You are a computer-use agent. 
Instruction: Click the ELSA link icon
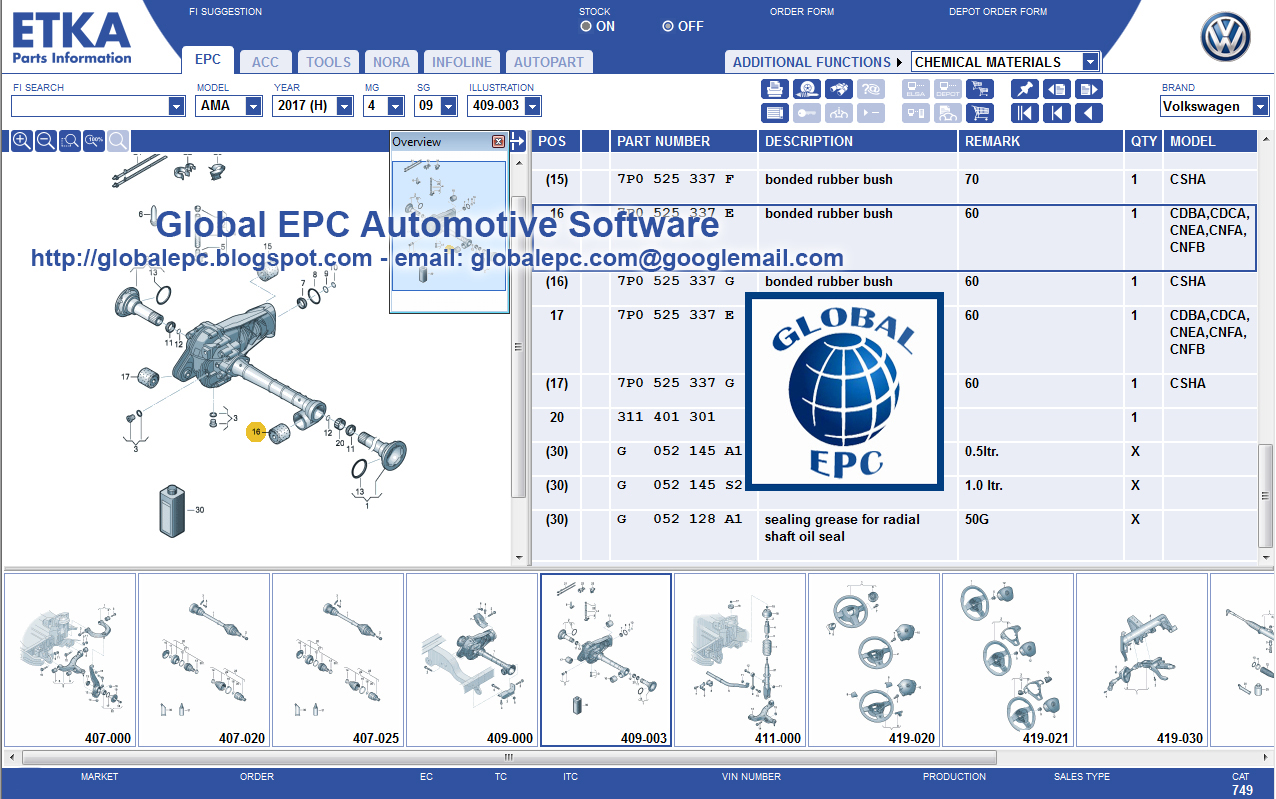tap(915, 89)
